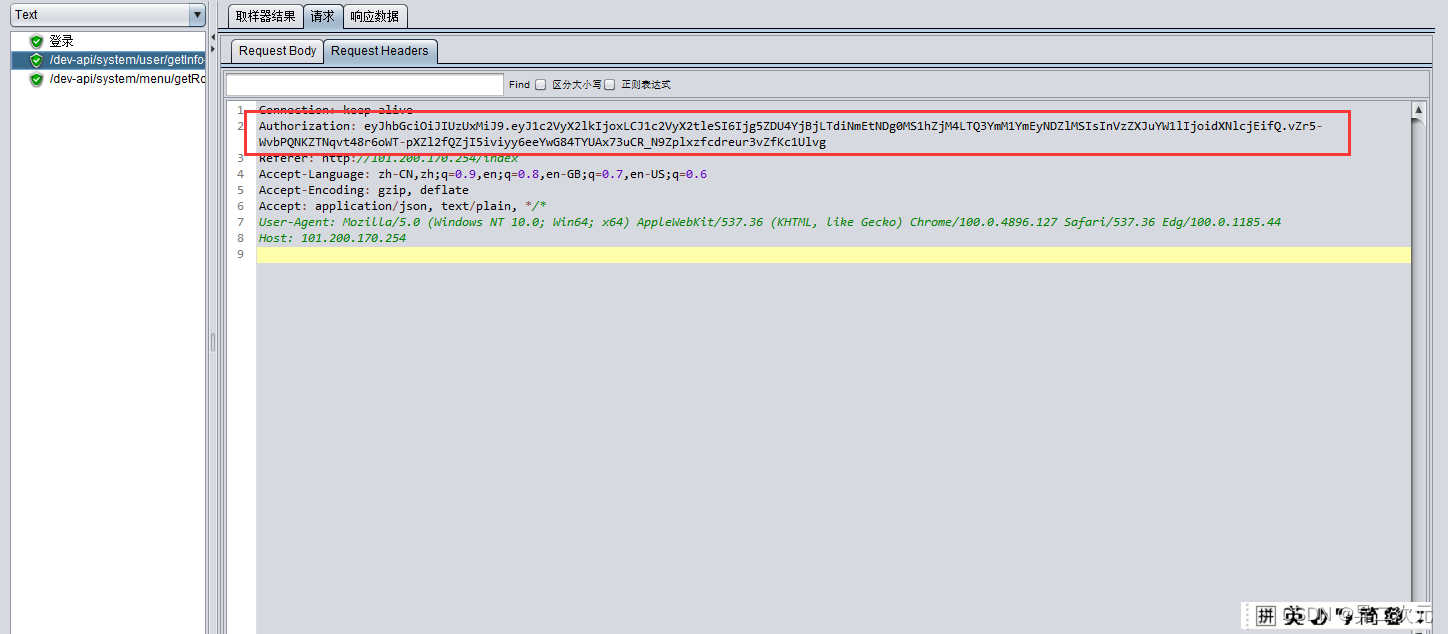Click the header scrollbar's up arrow
This screenshot has height=634, width=1448.
tap(1418, 110)
